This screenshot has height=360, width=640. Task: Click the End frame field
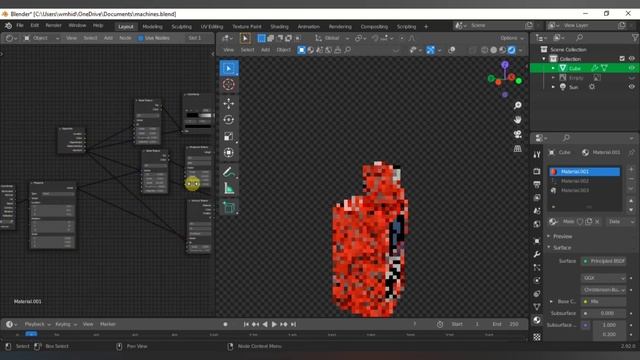pos(506,324)
